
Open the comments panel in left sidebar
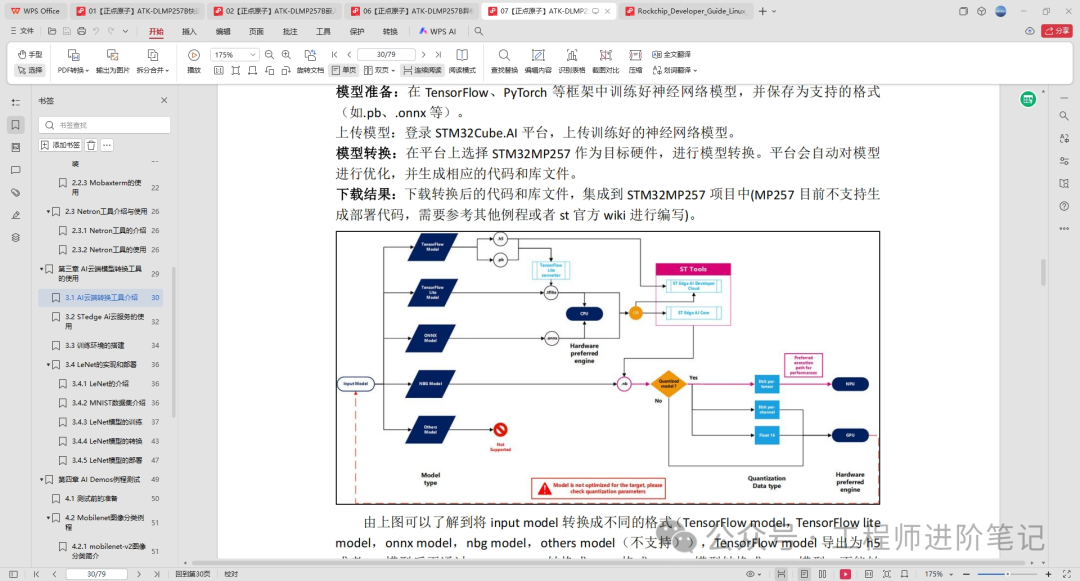point(15,170)
